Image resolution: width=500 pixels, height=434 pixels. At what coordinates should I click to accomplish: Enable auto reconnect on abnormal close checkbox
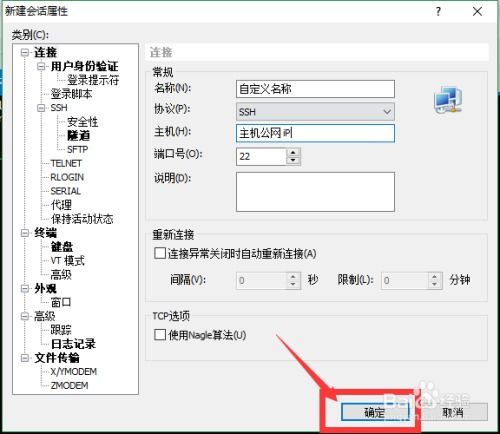coord(160,253)
